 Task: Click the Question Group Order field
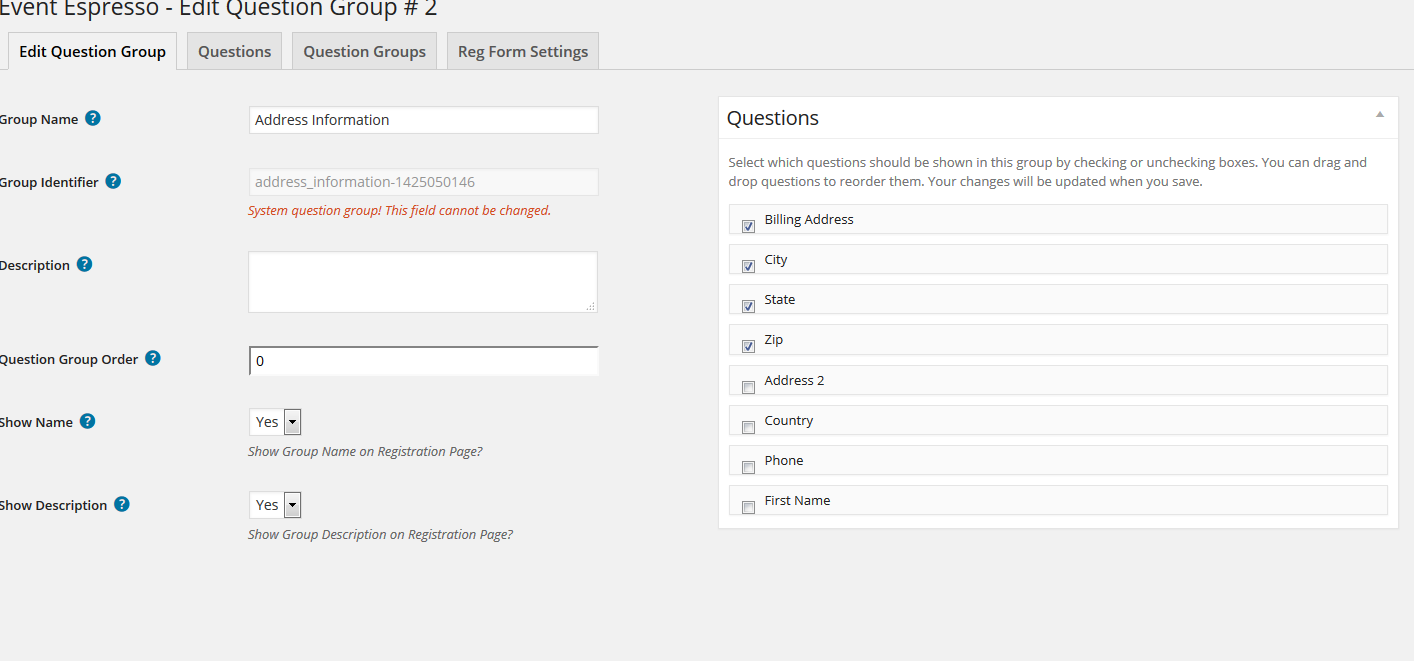[x=423, y=361]
